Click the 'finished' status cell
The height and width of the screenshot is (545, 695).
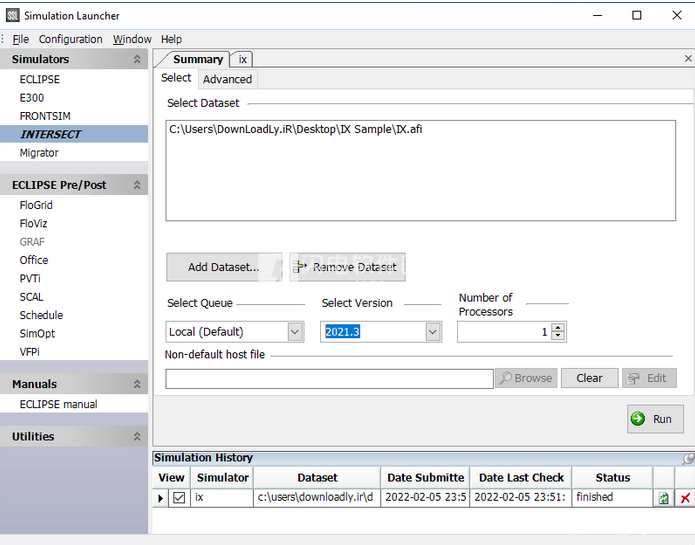click(x=613, y=498)
